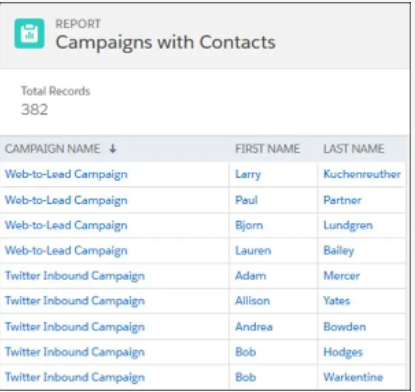Image resolution: width=415 pixels, height=392 pixels.
Task: Open the Lundgren last name link
Action: (348, 226)
